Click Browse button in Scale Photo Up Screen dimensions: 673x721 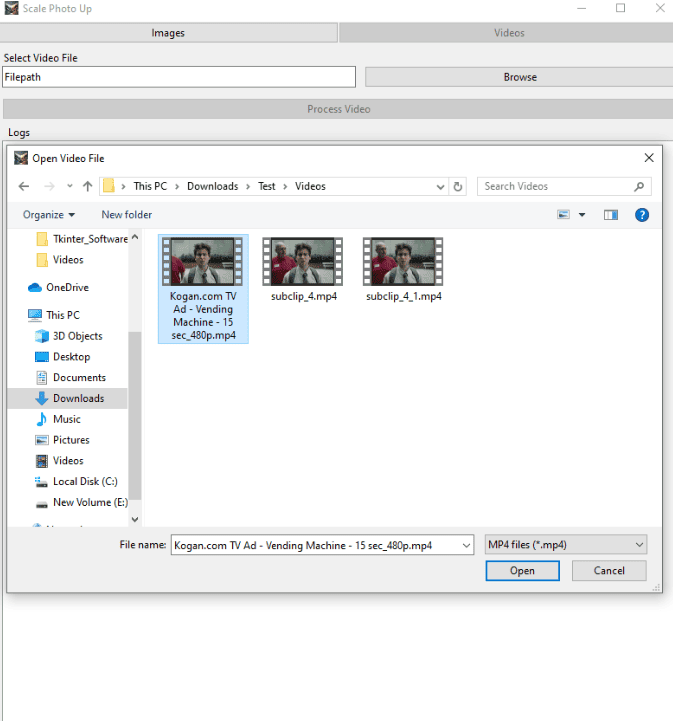coord(519,77)
